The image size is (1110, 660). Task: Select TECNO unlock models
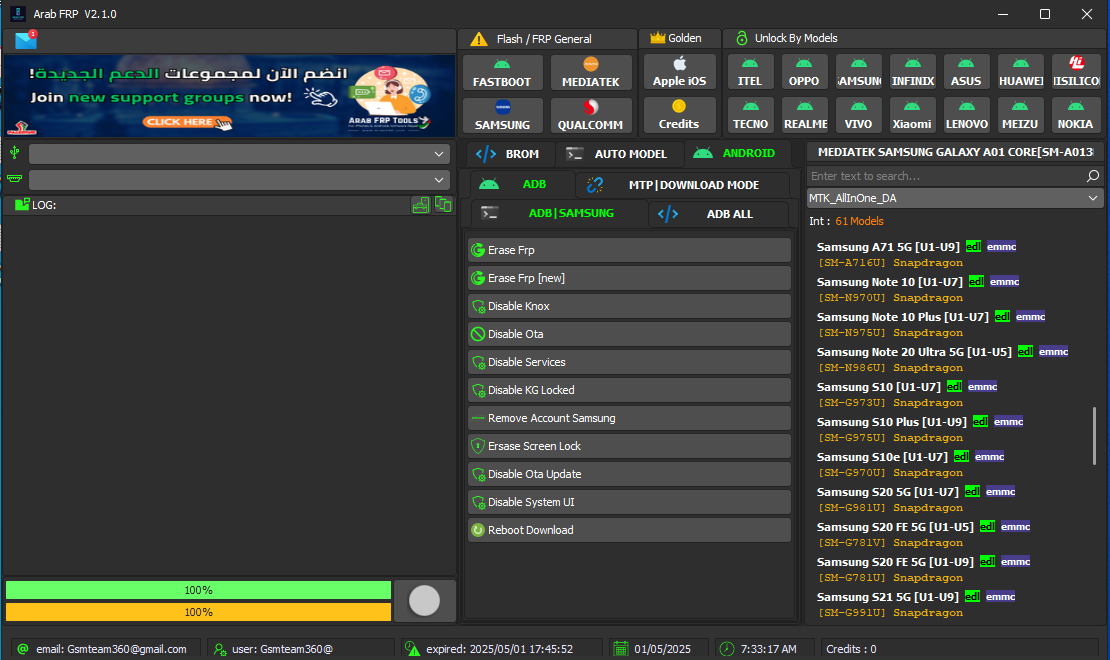point(750,115)
